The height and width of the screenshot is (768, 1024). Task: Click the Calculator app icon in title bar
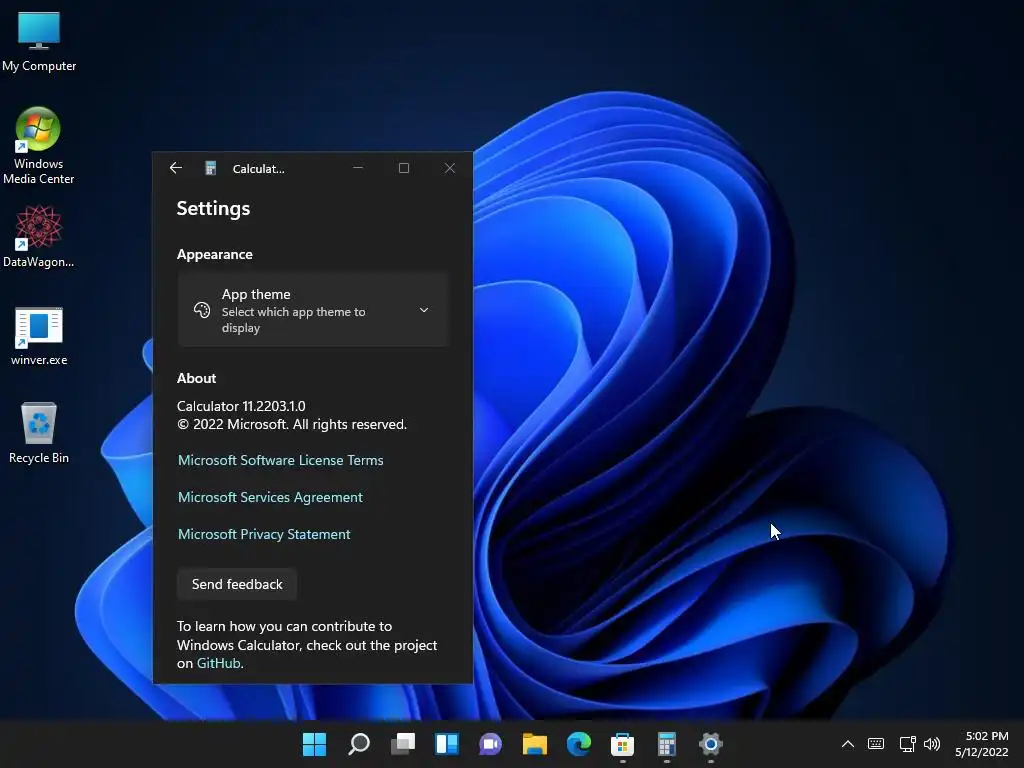210,168
